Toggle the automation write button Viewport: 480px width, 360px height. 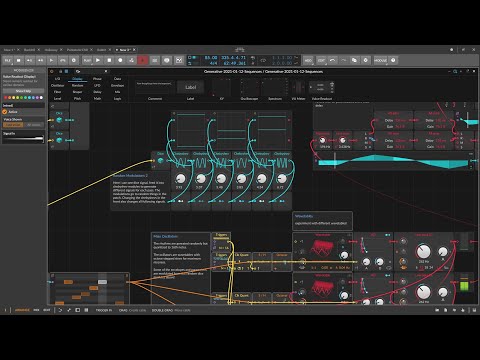pos(131,60)
